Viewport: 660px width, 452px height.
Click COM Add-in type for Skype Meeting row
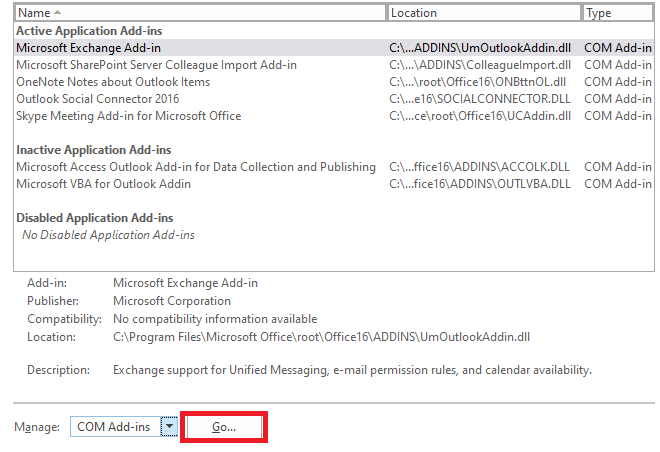[x=617, y=116]
